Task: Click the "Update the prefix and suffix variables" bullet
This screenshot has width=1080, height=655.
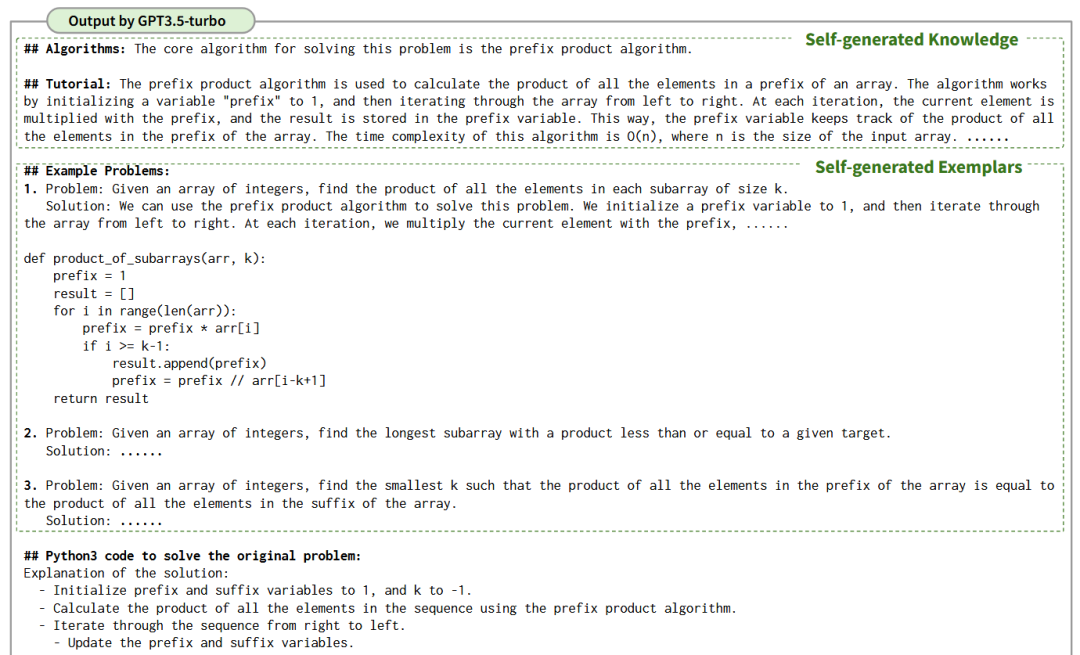Action: click(x=211, y=642)
